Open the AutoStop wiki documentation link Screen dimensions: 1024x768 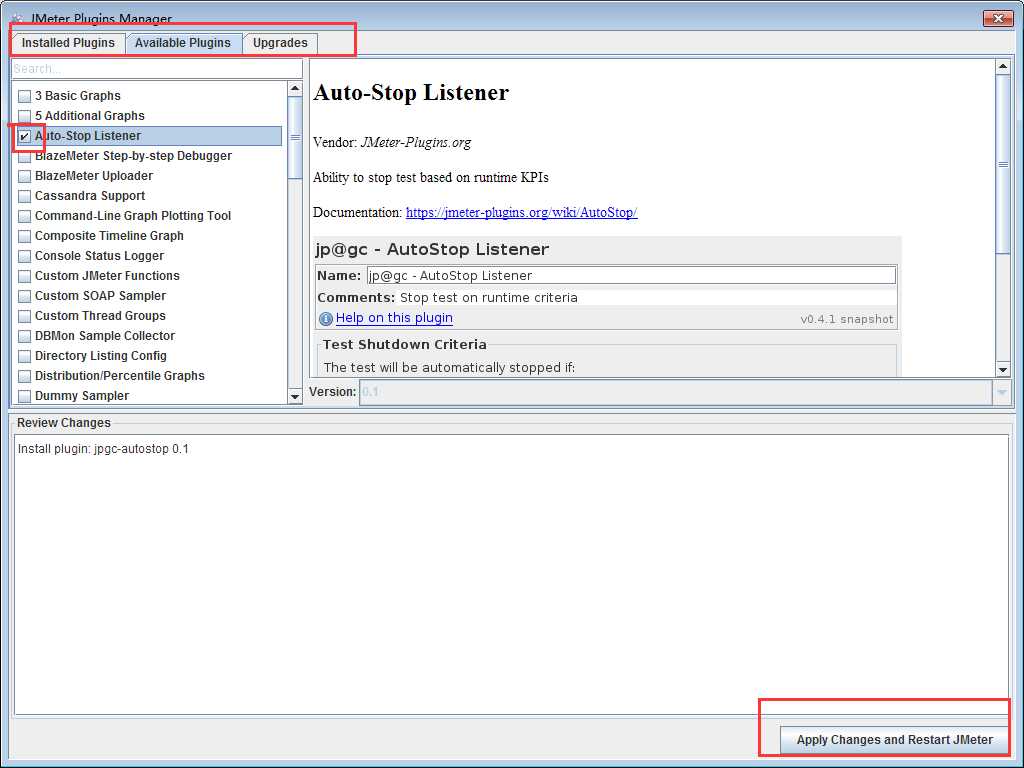(x=521, y=212)
